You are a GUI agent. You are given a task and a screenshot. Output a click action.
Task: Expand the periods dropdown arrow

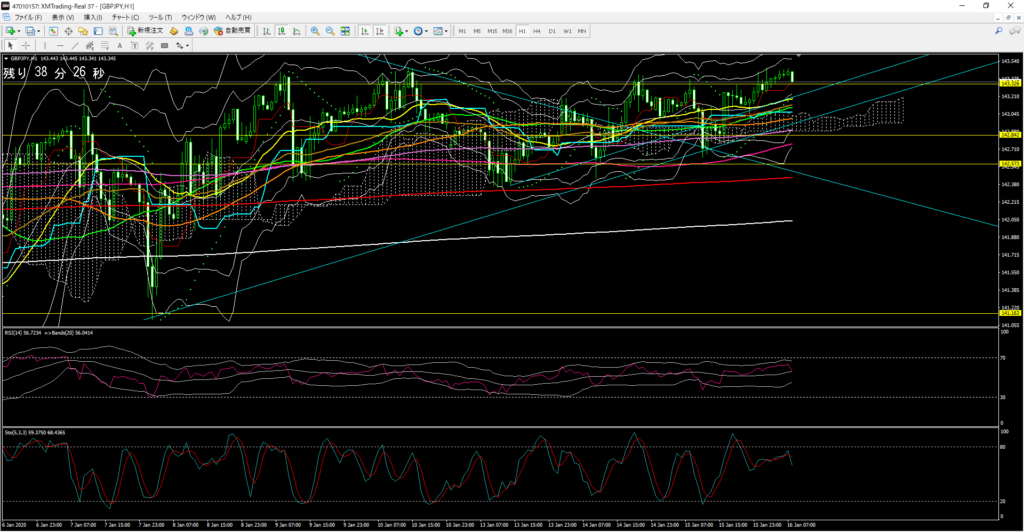(x=426, y=31)
